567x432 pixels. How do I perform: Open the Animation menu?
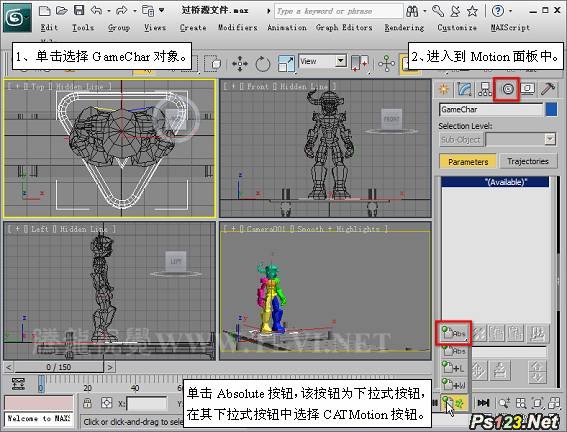pos(287,27)
